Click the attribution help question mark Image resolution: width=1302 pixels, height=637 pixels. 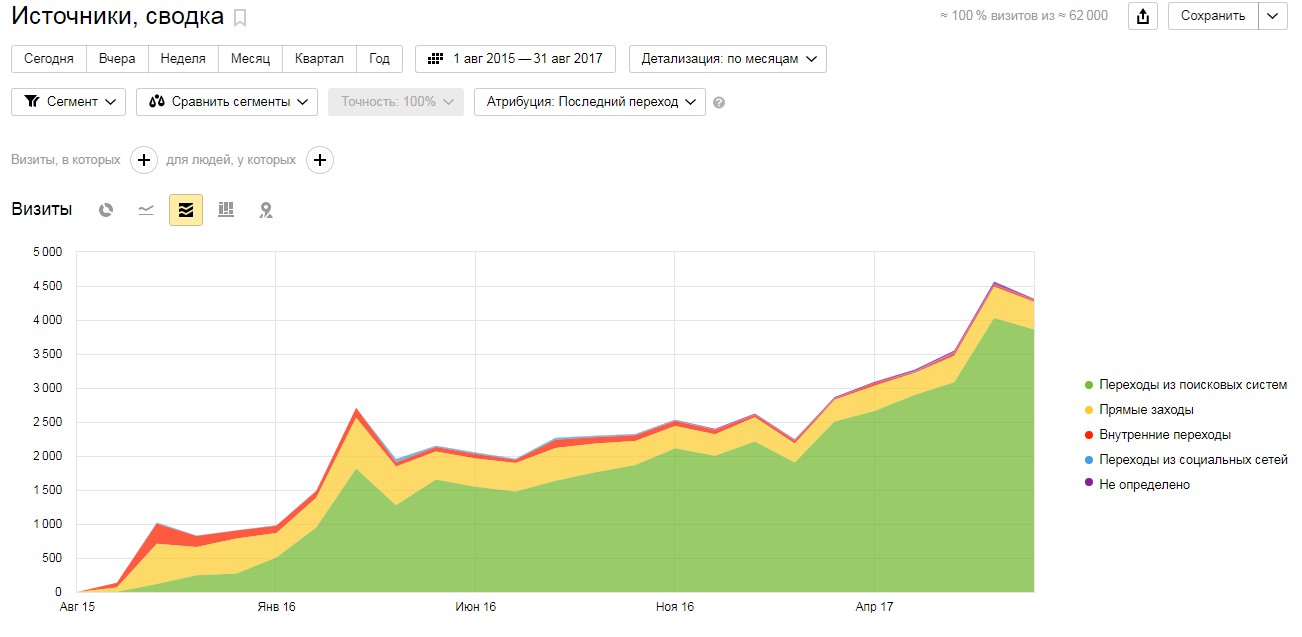coord(719,102)
